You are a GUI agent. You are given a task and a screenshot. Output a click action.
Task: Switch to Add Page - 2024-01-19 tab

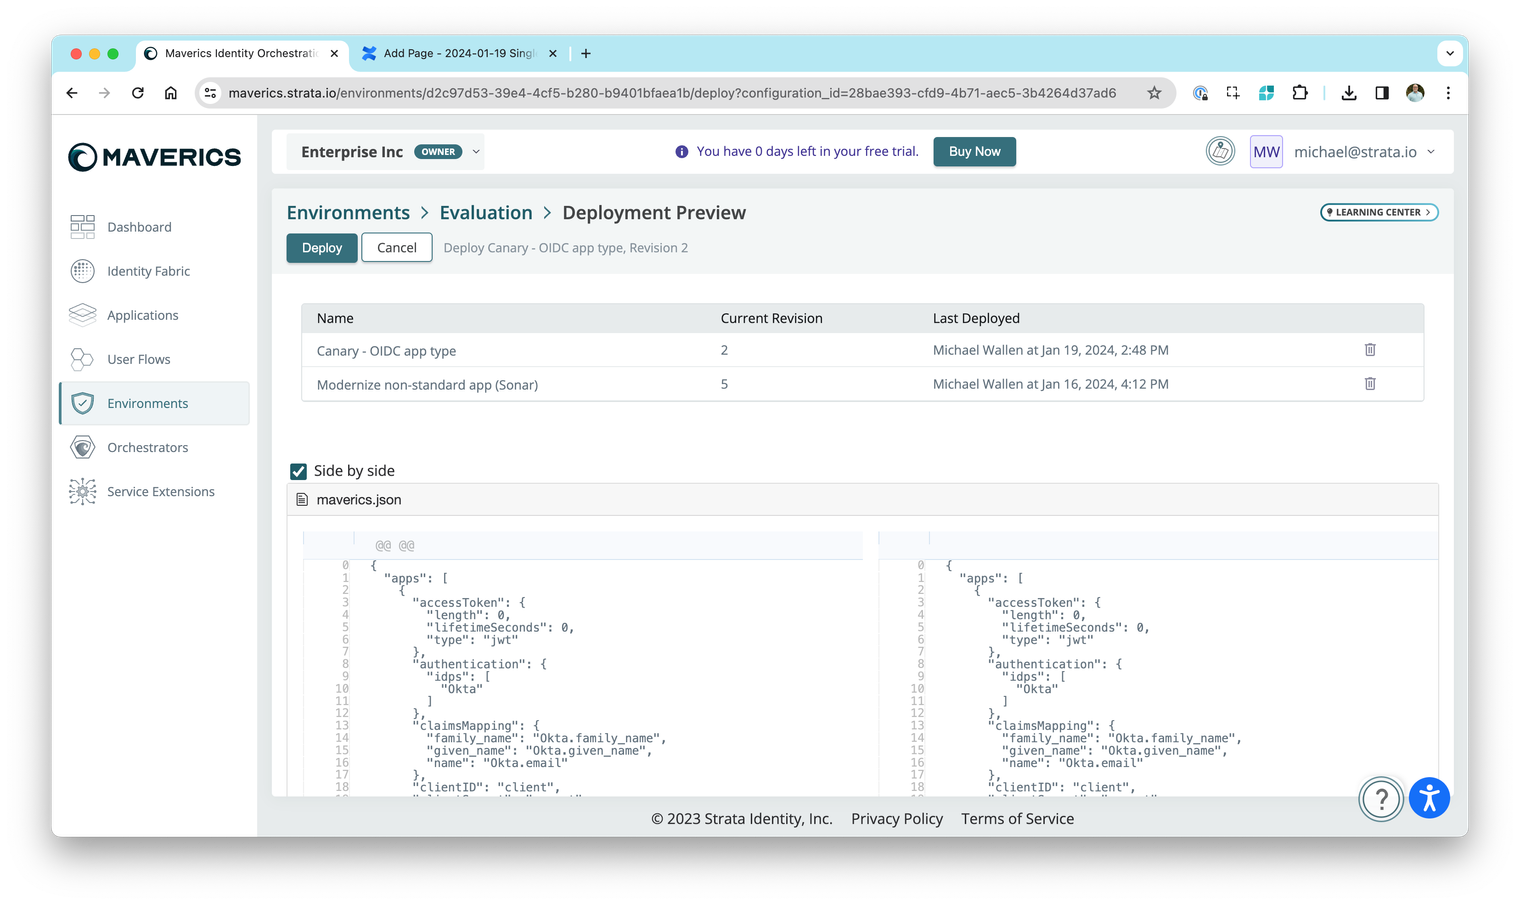click(458, 53)
